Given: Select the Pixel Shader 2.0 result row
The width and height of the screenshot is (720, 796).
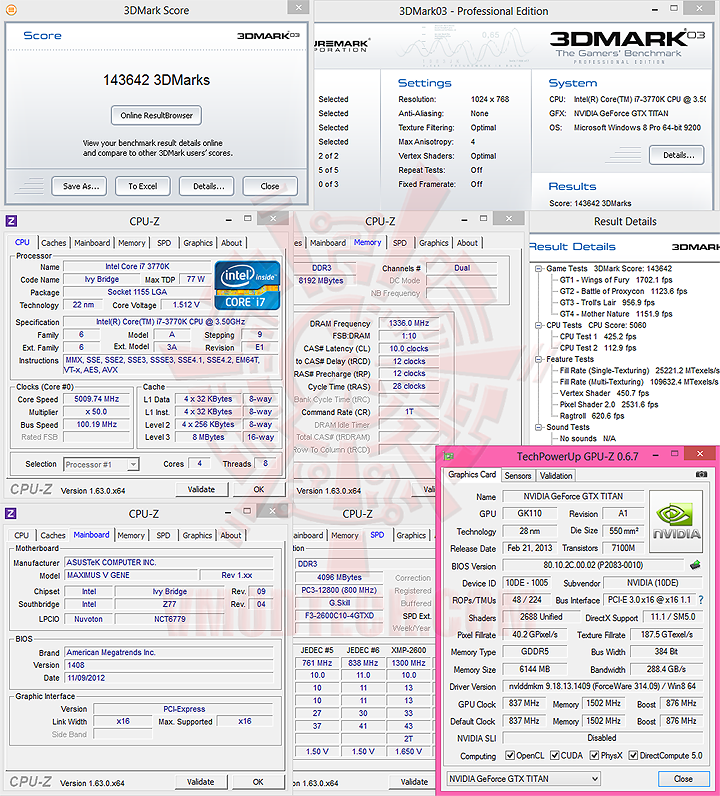Looking at the screenshot, I should pos(609,404).
